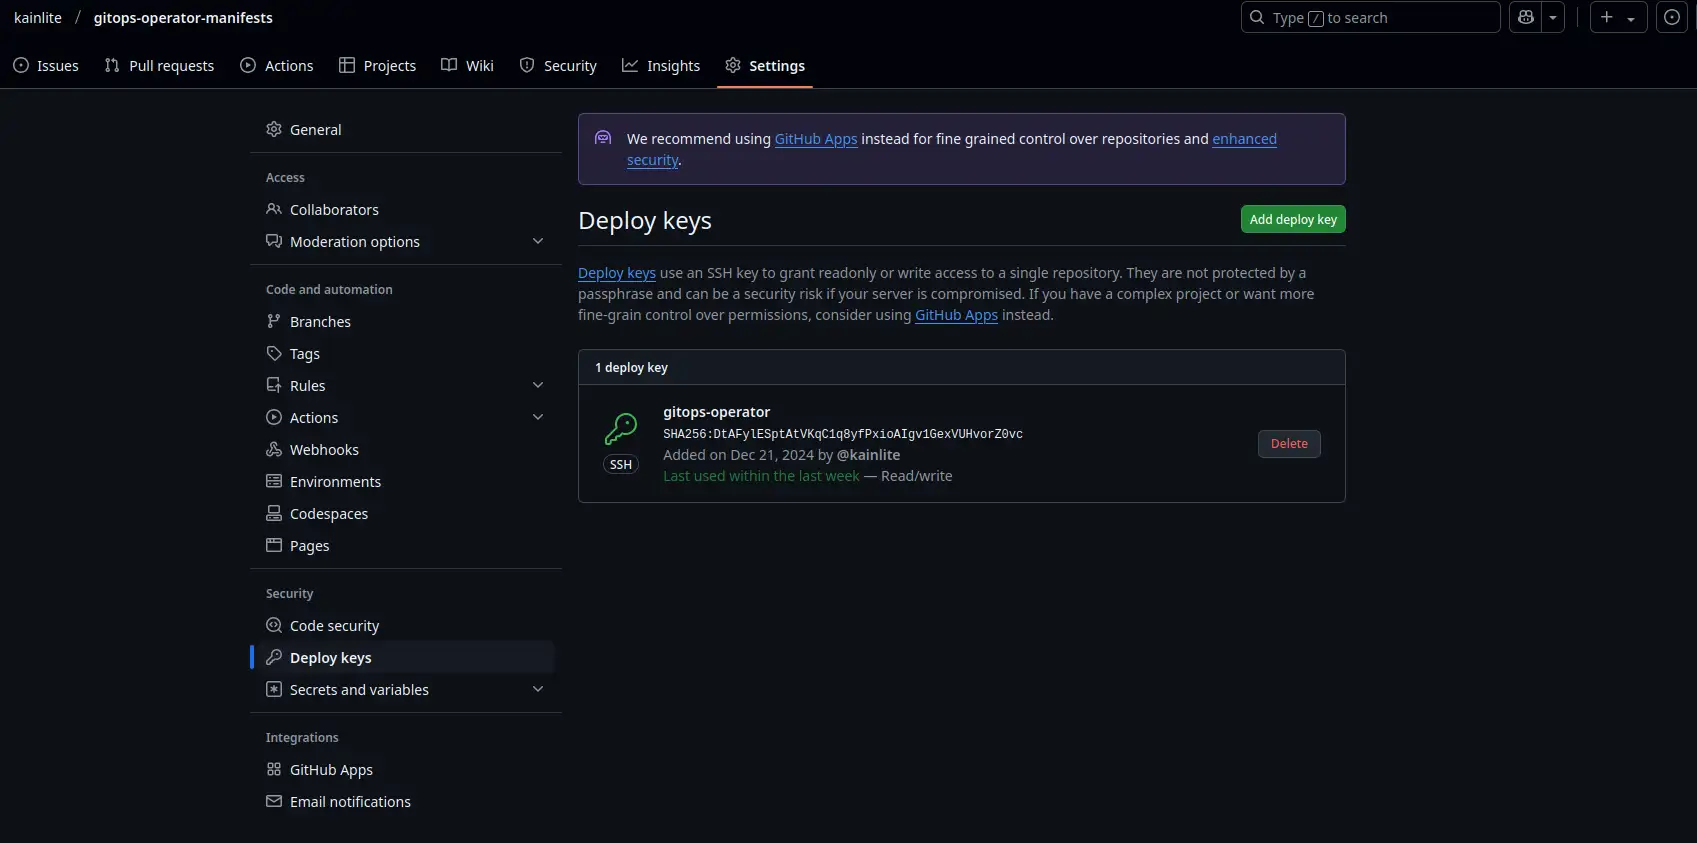
Task: Expand the Copilot dropdown arrow
Action: coord(1553,18)
